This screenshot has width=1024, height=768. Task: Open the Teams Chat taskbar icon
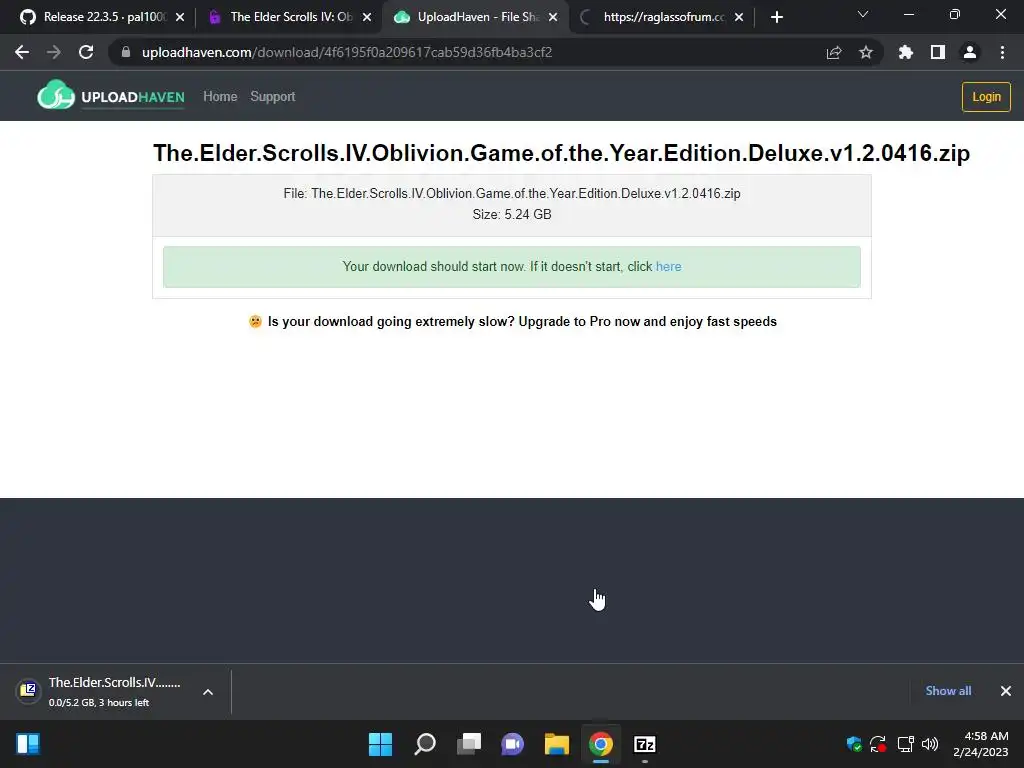click(x=513, y=744)
